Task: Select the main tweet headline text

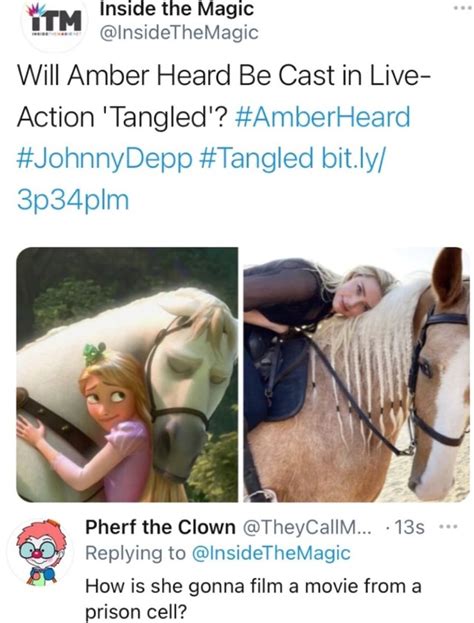Action: point(222,97)
